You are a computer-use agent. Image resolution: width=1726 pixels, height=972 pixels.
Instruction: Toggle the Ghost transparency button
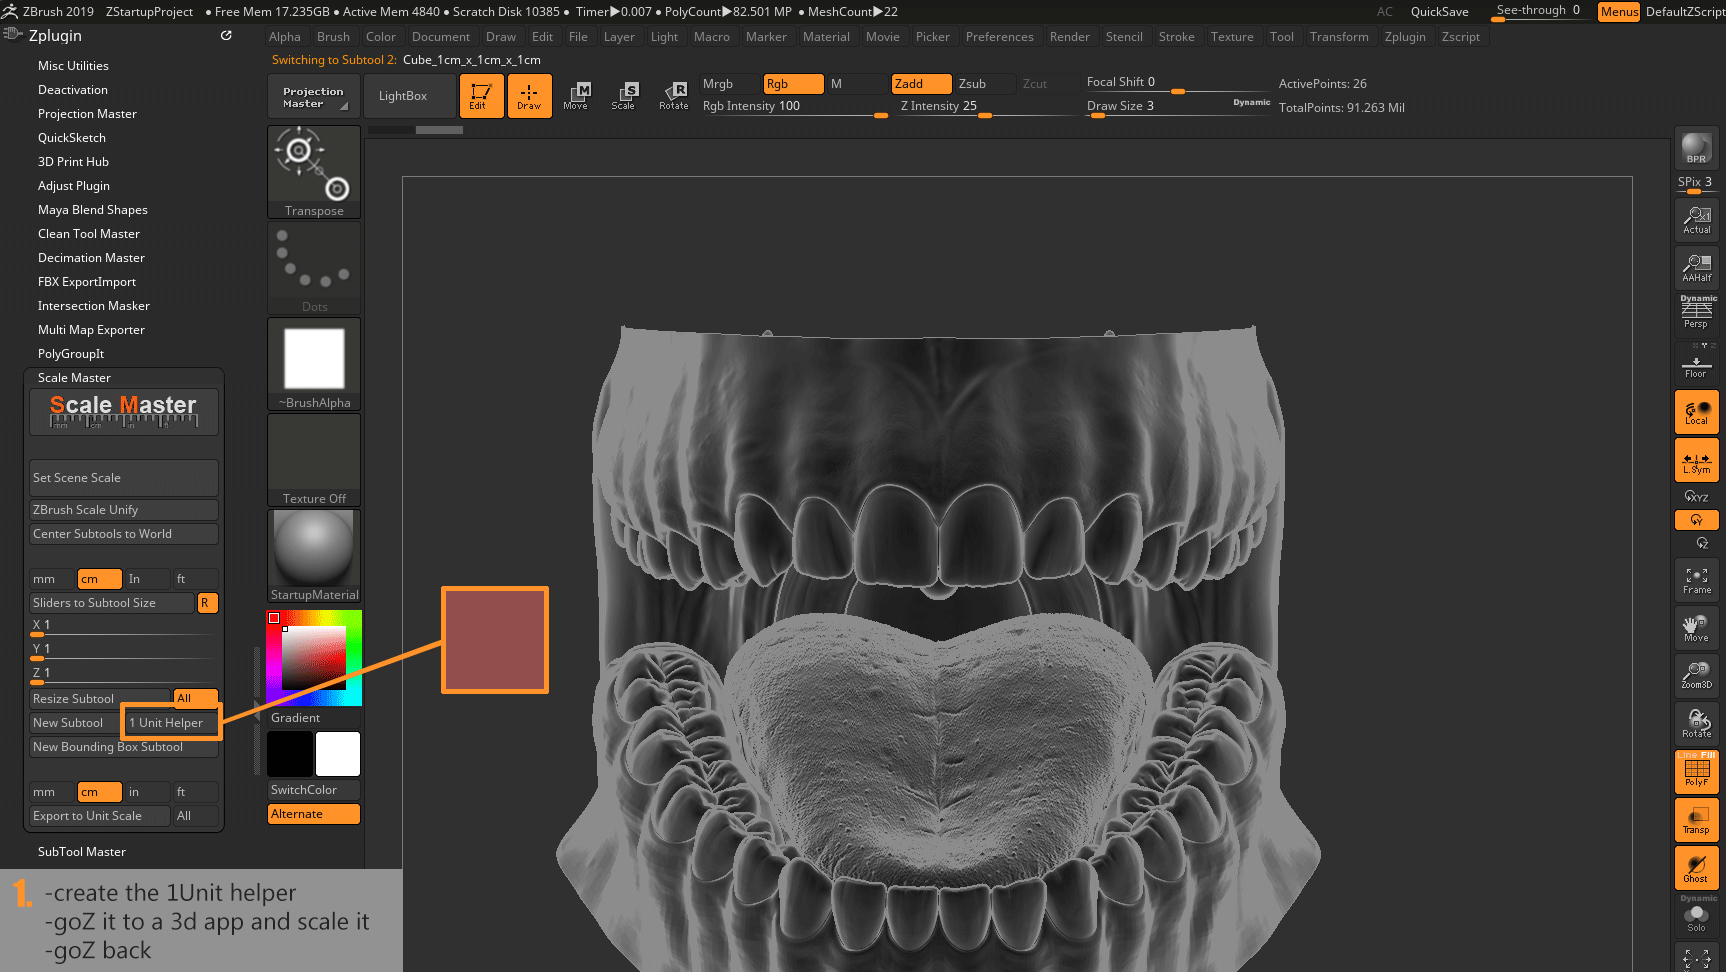pos(1696,869)
